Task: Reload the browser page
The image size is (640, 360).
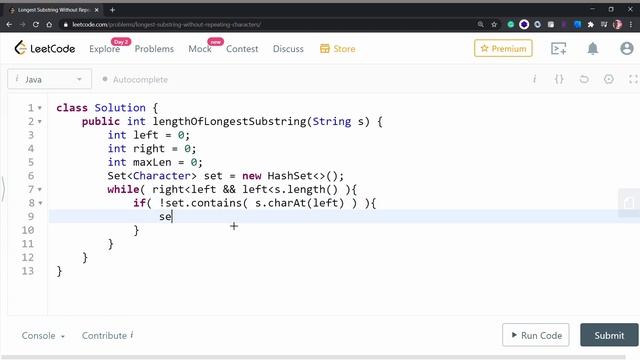Action: coord(36,24)
